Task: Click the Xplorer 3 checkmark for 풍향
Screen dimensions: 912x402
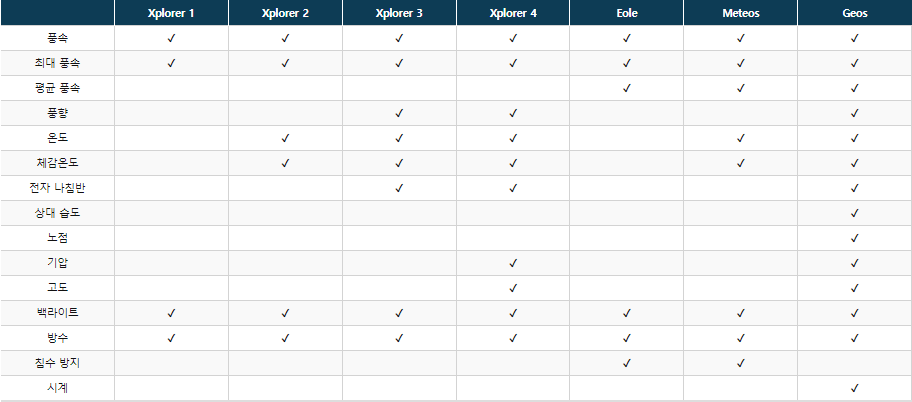Action: tap(398, 113)
